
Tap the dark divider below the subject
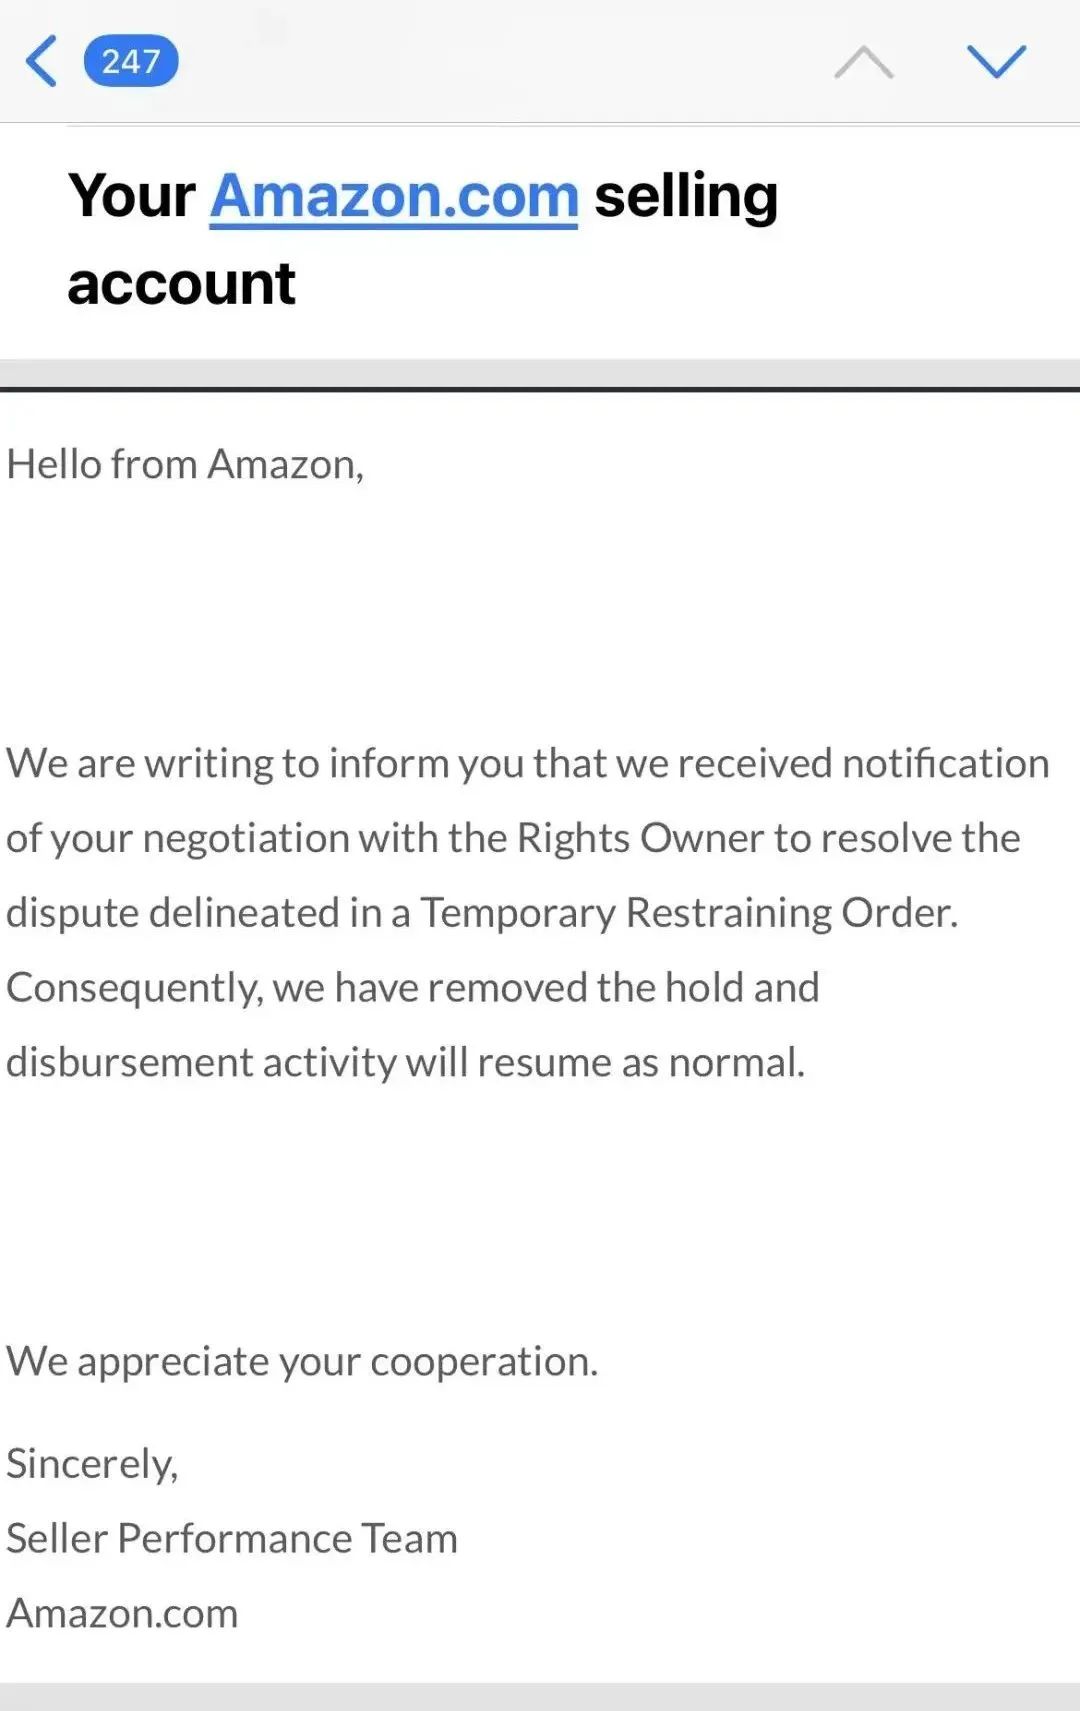coord(540,389)
